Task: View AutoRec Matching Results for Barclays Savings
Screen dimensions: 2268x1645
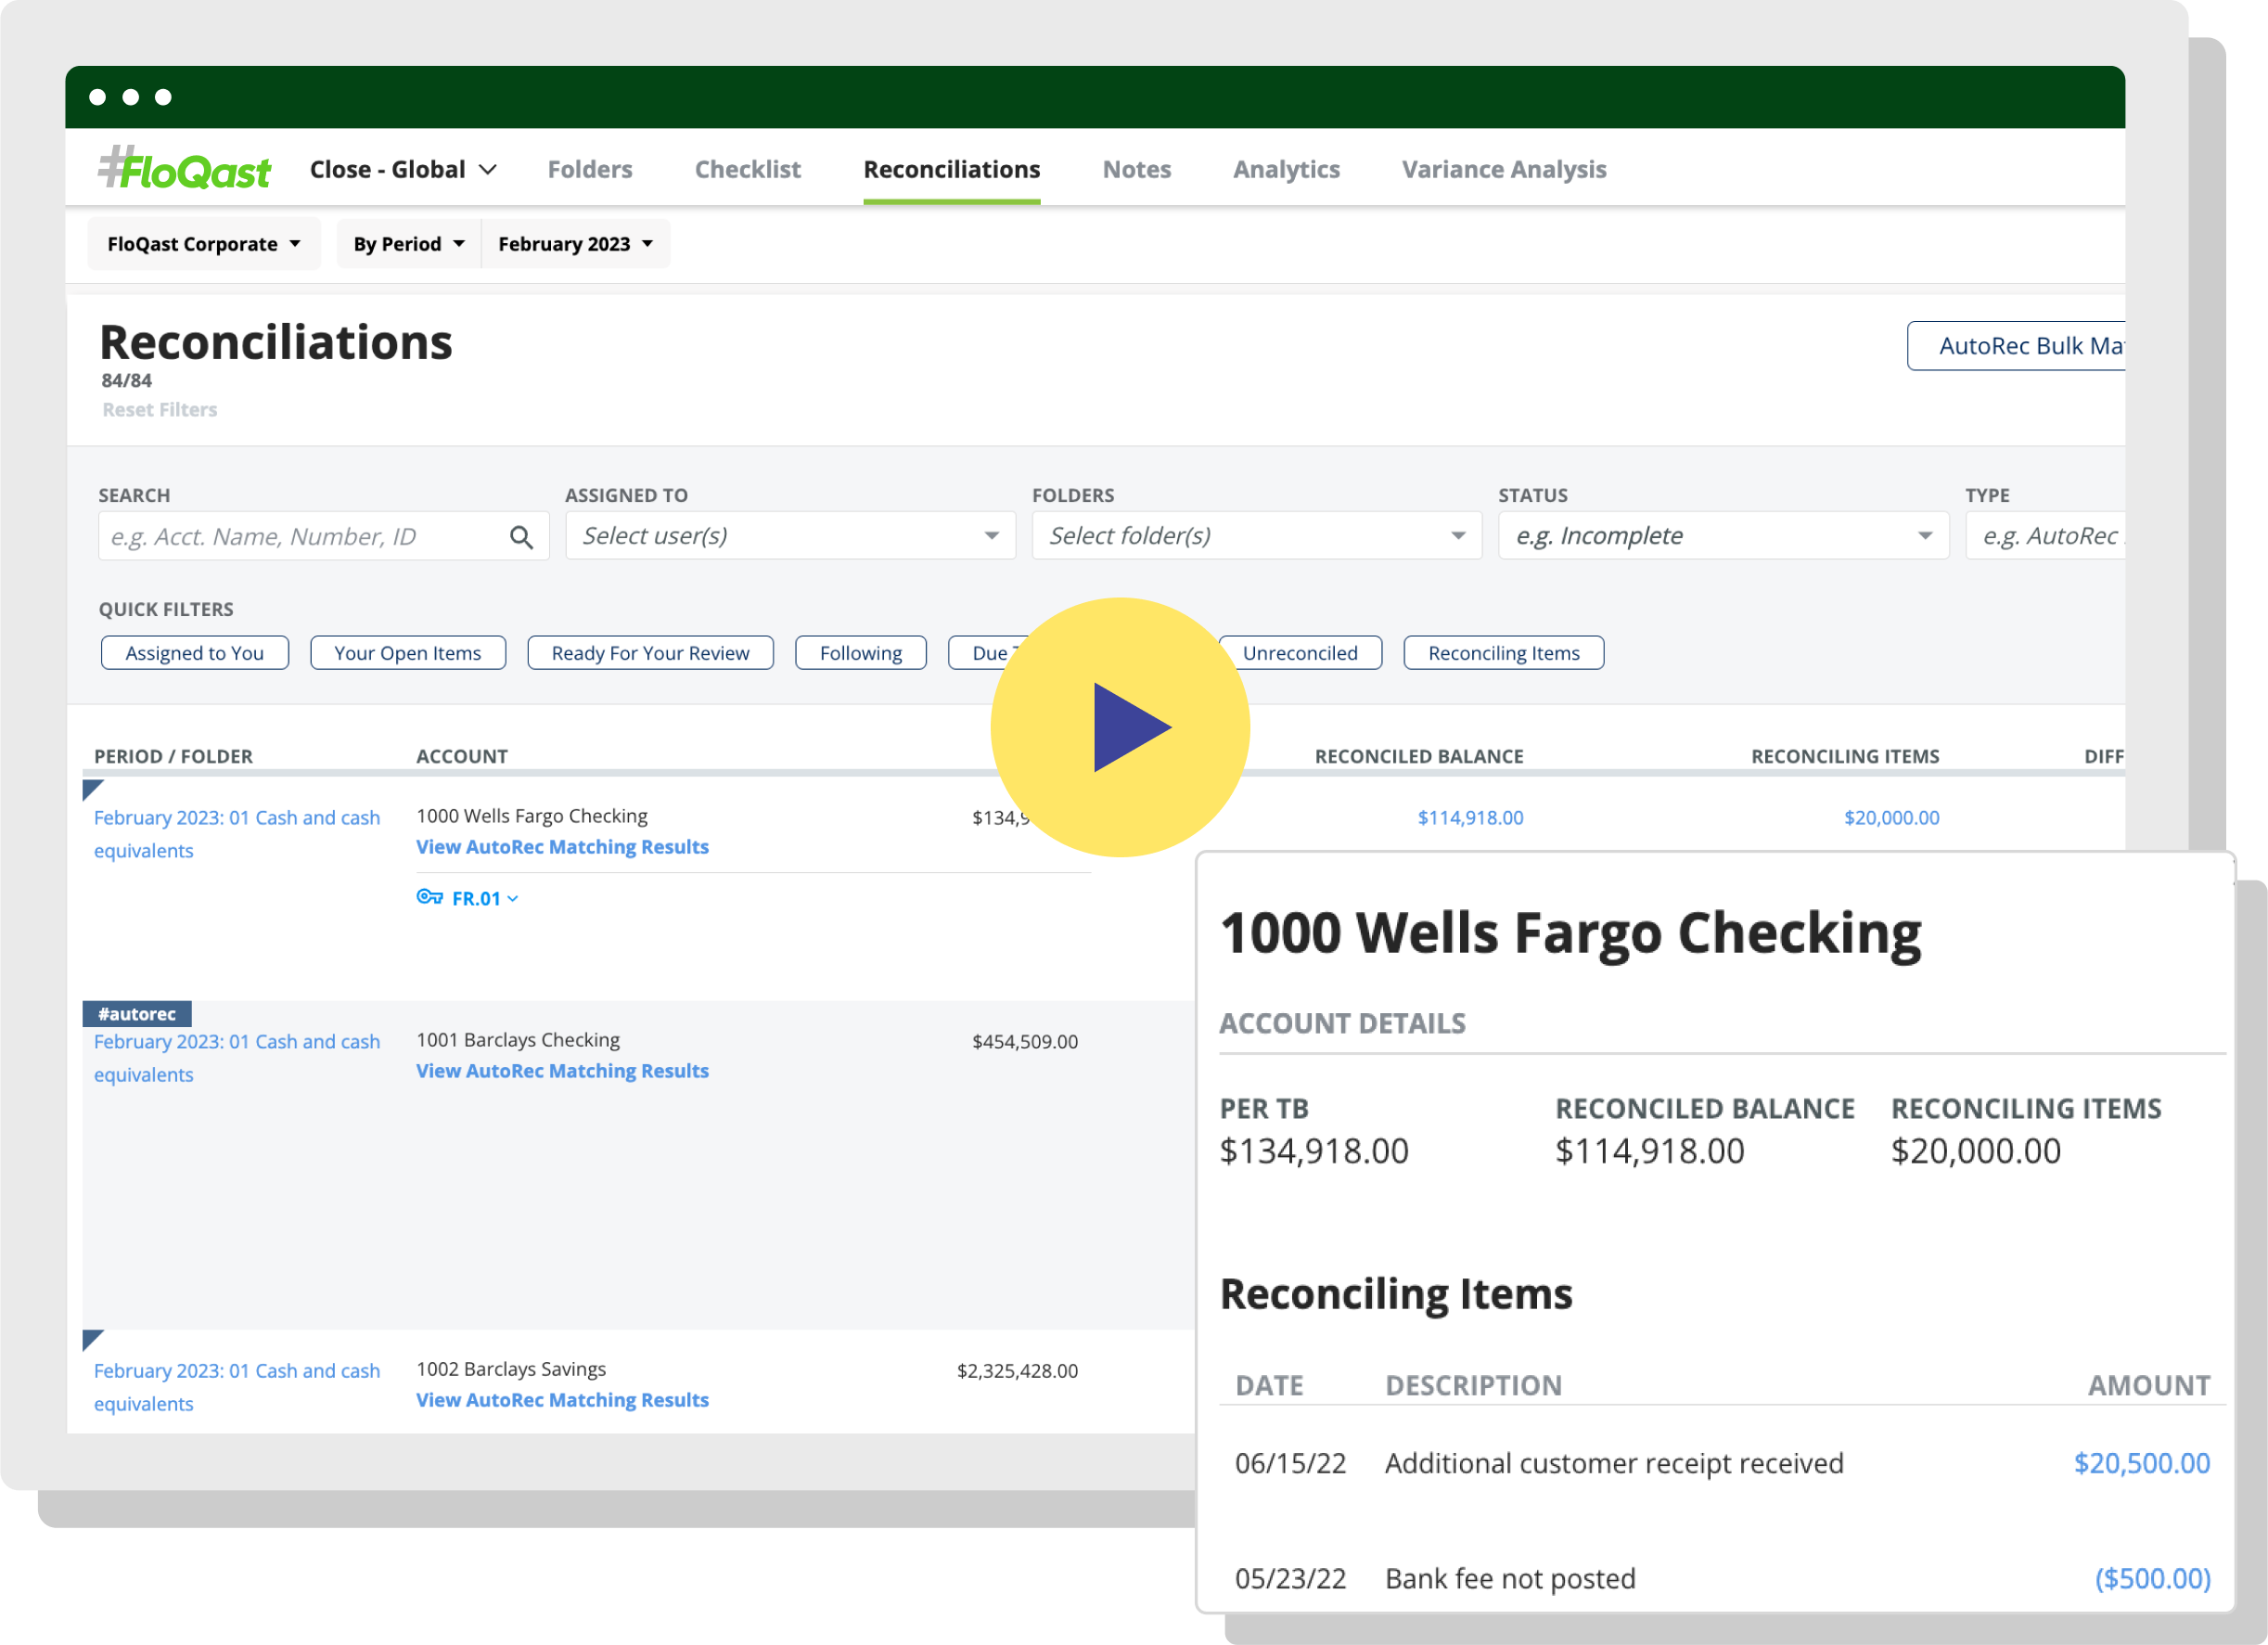Action: (x=562, y=1400)
